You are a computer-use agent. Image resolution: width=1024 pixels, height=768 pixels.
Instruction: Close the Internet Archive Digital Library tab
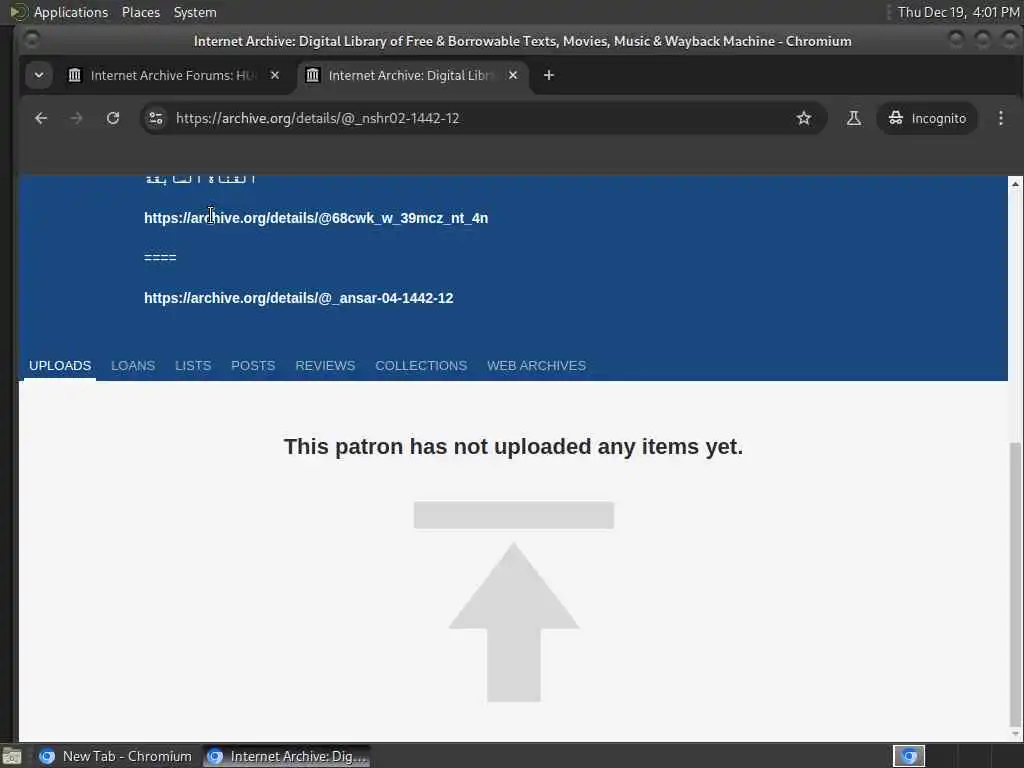(x=513, y=75)
